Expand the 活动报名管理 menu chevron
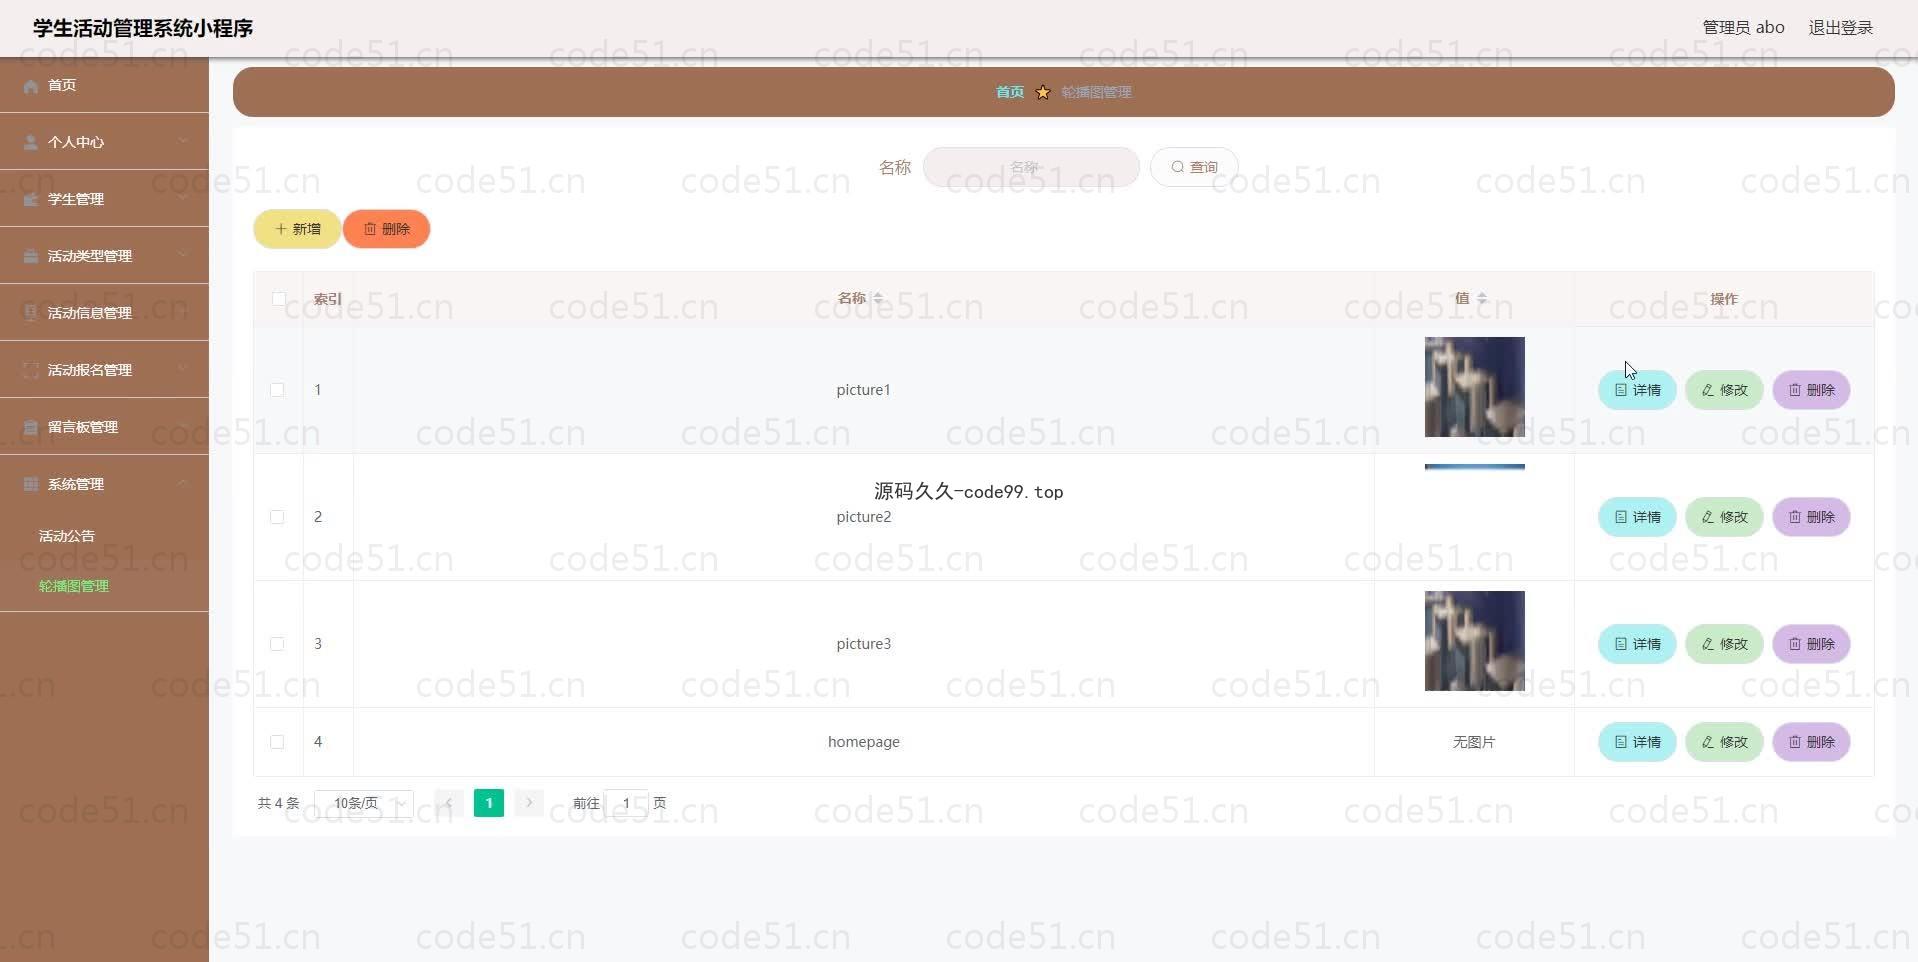 point(183,369)
